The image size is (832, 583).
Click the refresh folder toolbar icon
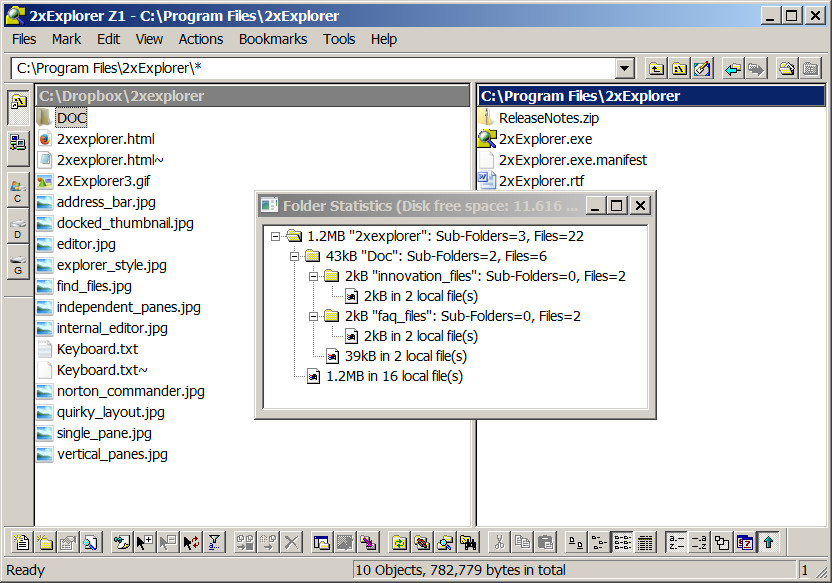399,543
